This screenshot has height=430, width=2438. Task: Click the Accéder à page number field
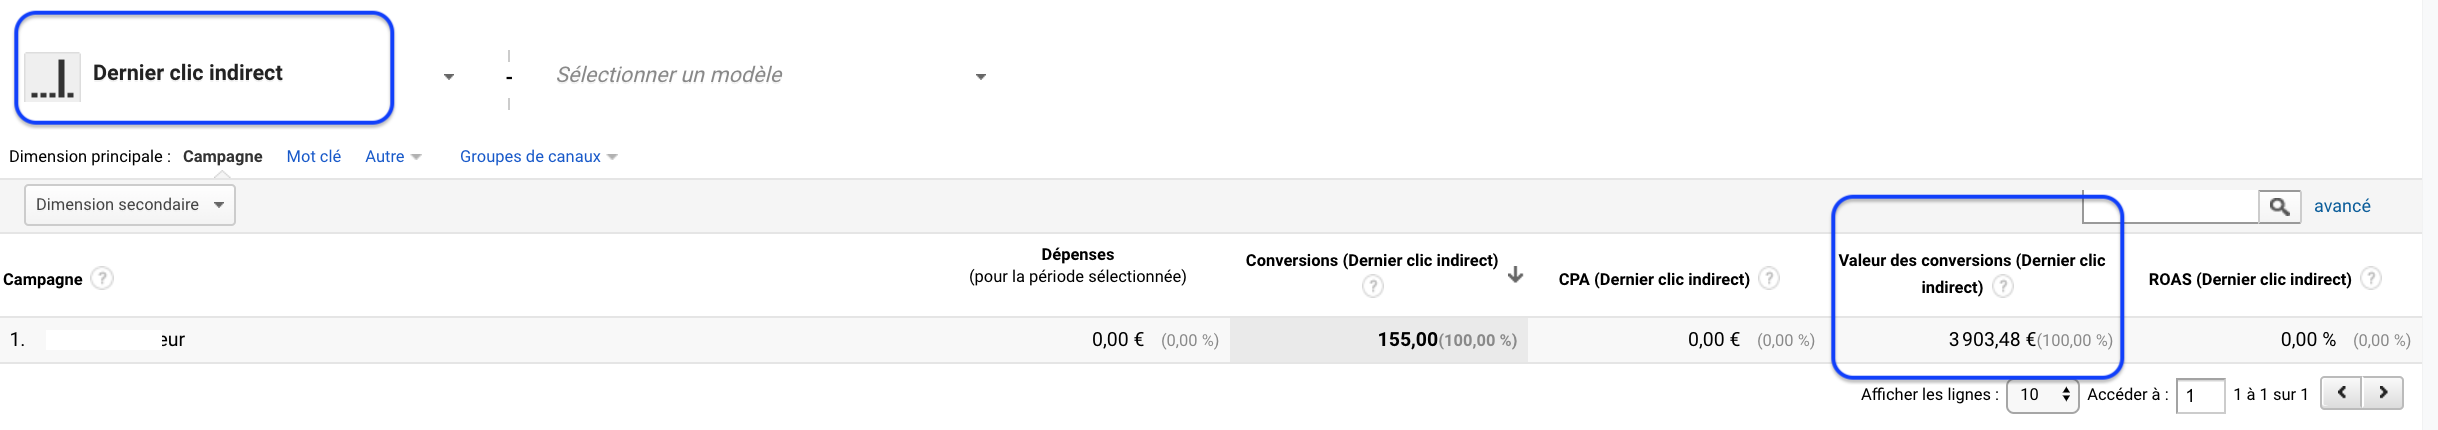(2200, 395)
